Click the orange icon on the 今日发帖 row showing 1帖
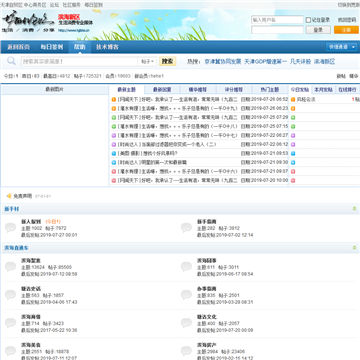The width and height of the screenshot is (360, 360). tap(293, 100)
